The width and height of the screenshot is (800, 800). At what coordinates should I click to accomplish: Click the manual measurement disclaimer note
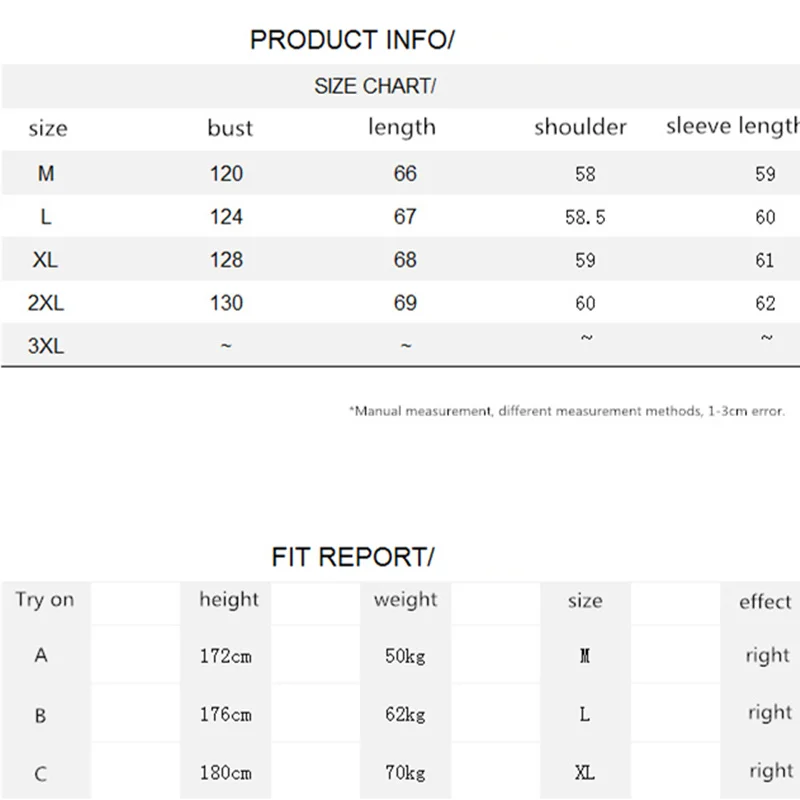567,411
